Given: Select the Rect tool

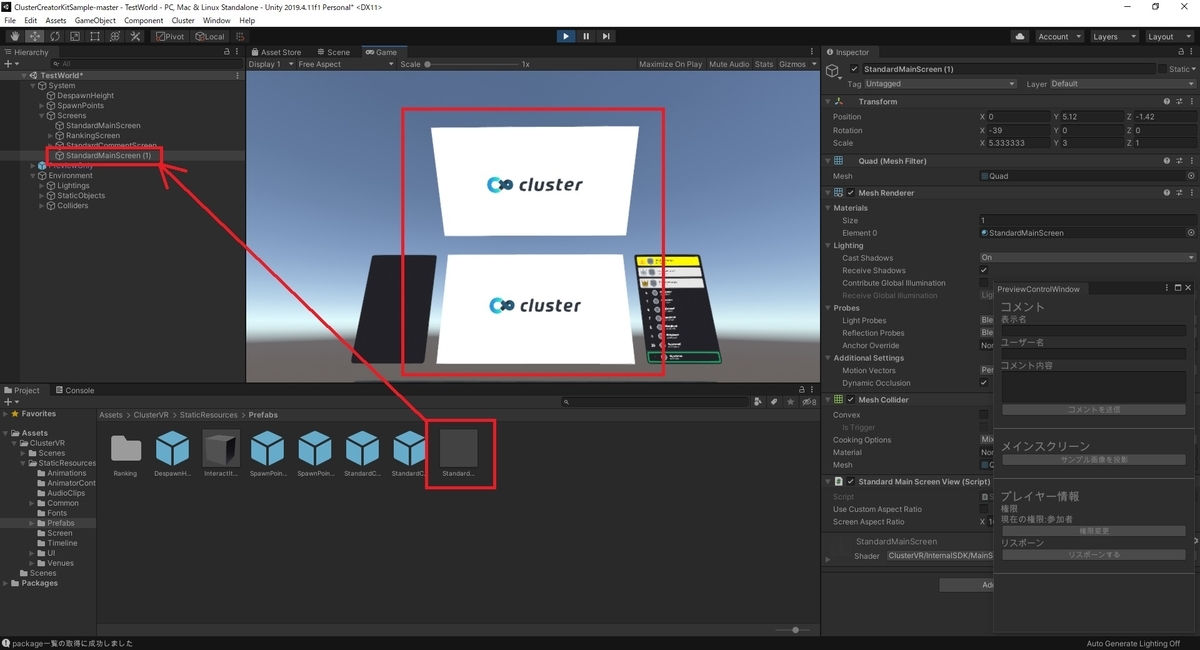Looking at the screenshot, I should coord(94,37).
